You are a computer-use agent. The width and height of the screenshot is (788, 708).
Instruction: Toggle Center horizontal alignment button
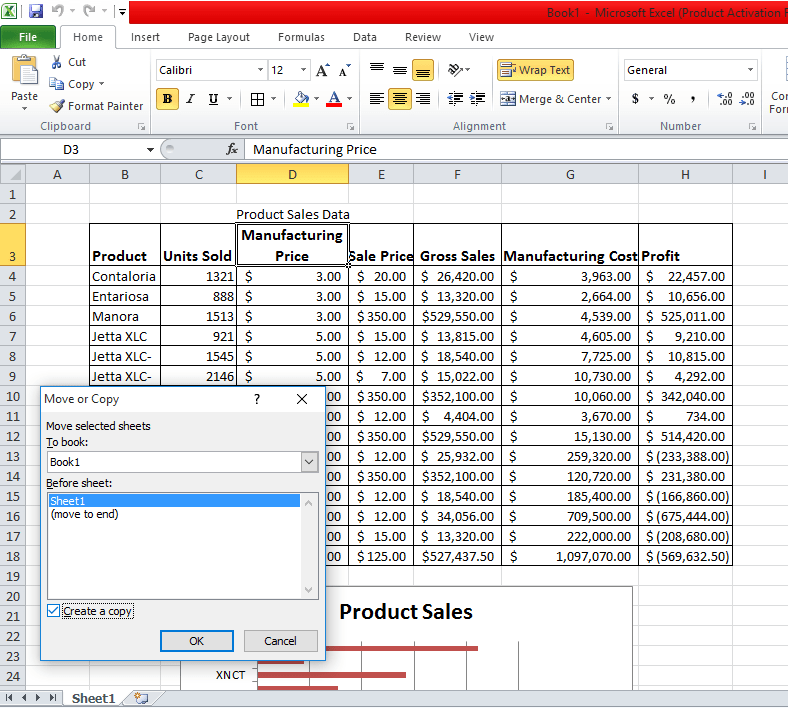400,99
